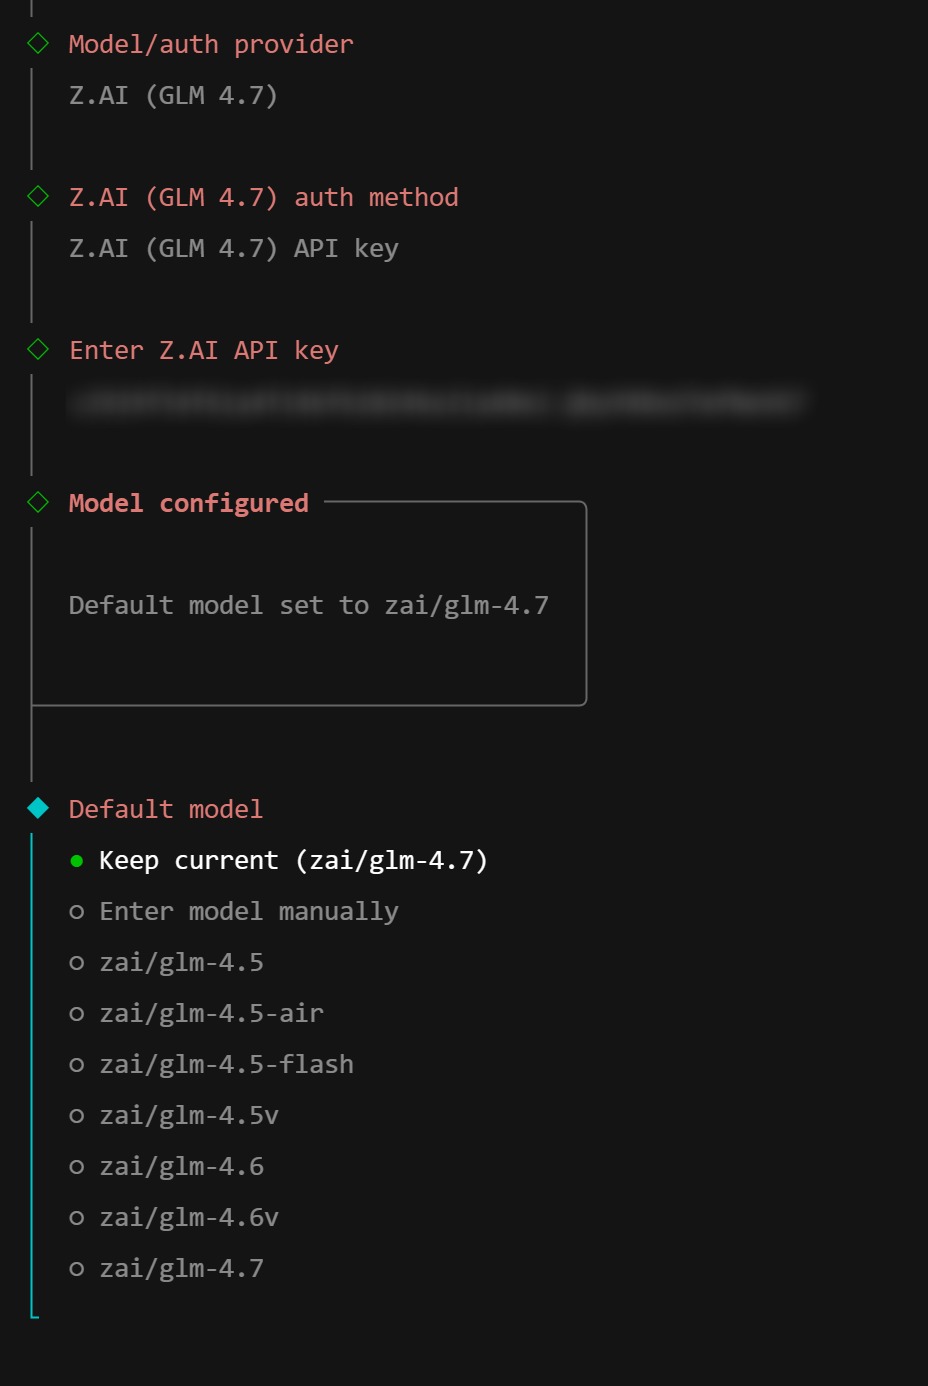Click the filled cyan diamond beside Default model
Viewport: 928px width, 1386px height.
point(38,808)
